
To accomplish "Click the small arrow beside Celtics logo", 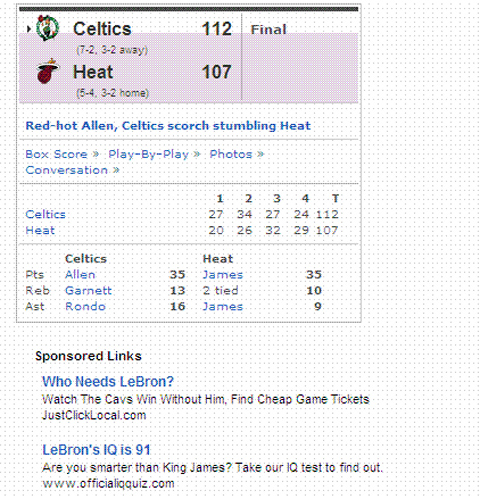I will coord(29,29).
